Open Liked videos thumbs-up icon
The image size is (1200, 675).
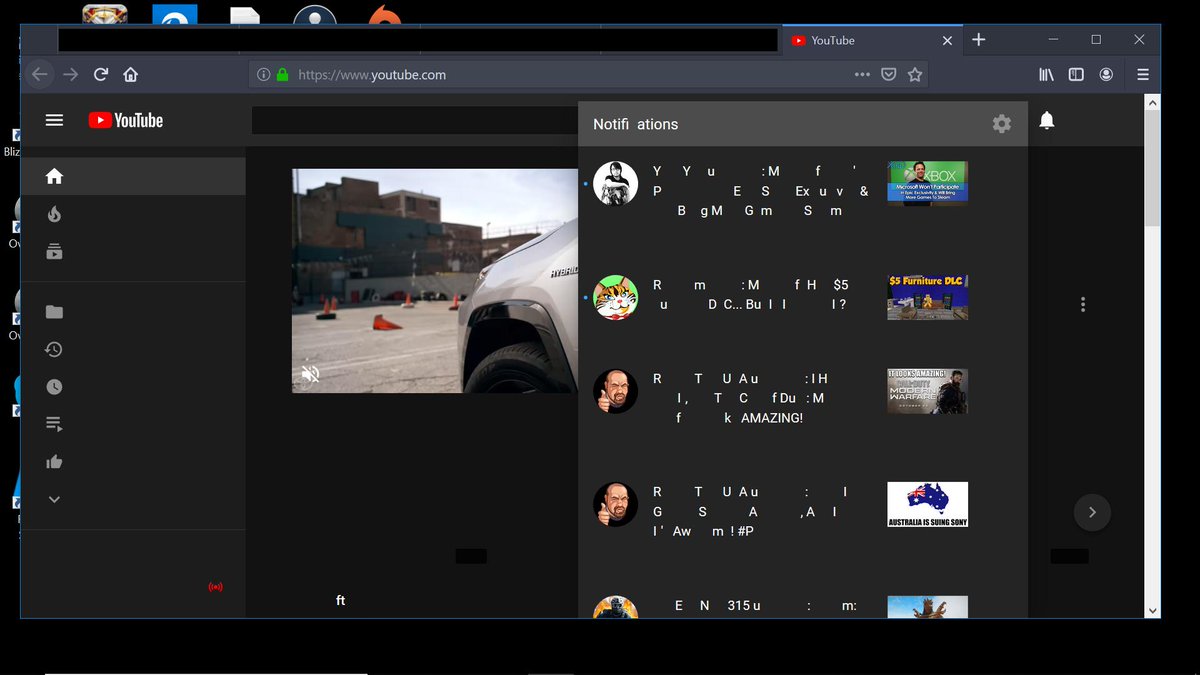point(54,462)
